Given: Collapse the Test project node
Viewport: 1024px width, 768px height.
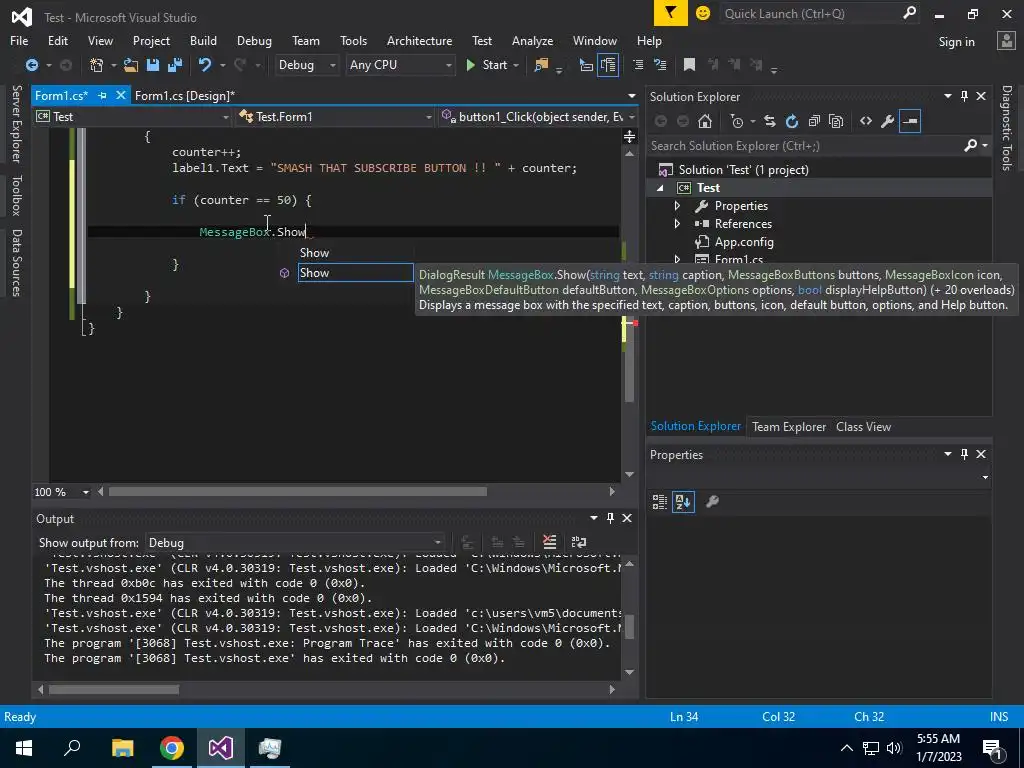Looking at the screenshot, I should tap(660, 187).
